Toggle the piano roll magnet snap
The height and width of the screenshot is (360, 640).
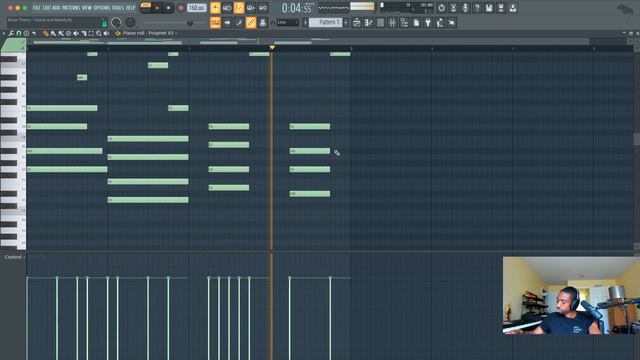click(19, 33)
